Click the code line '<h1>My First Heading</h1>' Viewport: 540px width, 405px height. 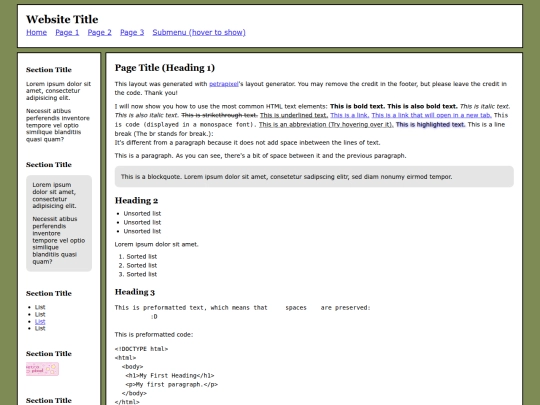[x=170, y=376]
